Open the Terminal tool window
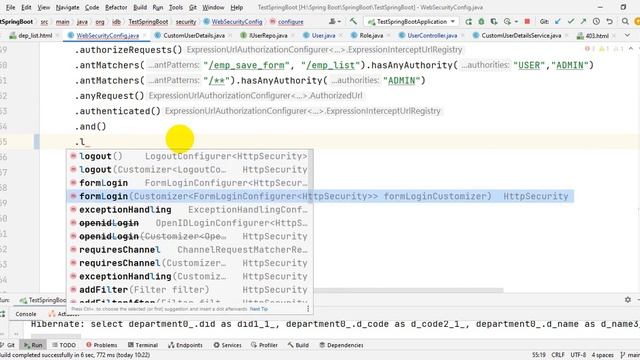This screenshot has width=640, height=360. tap(143, 345)
